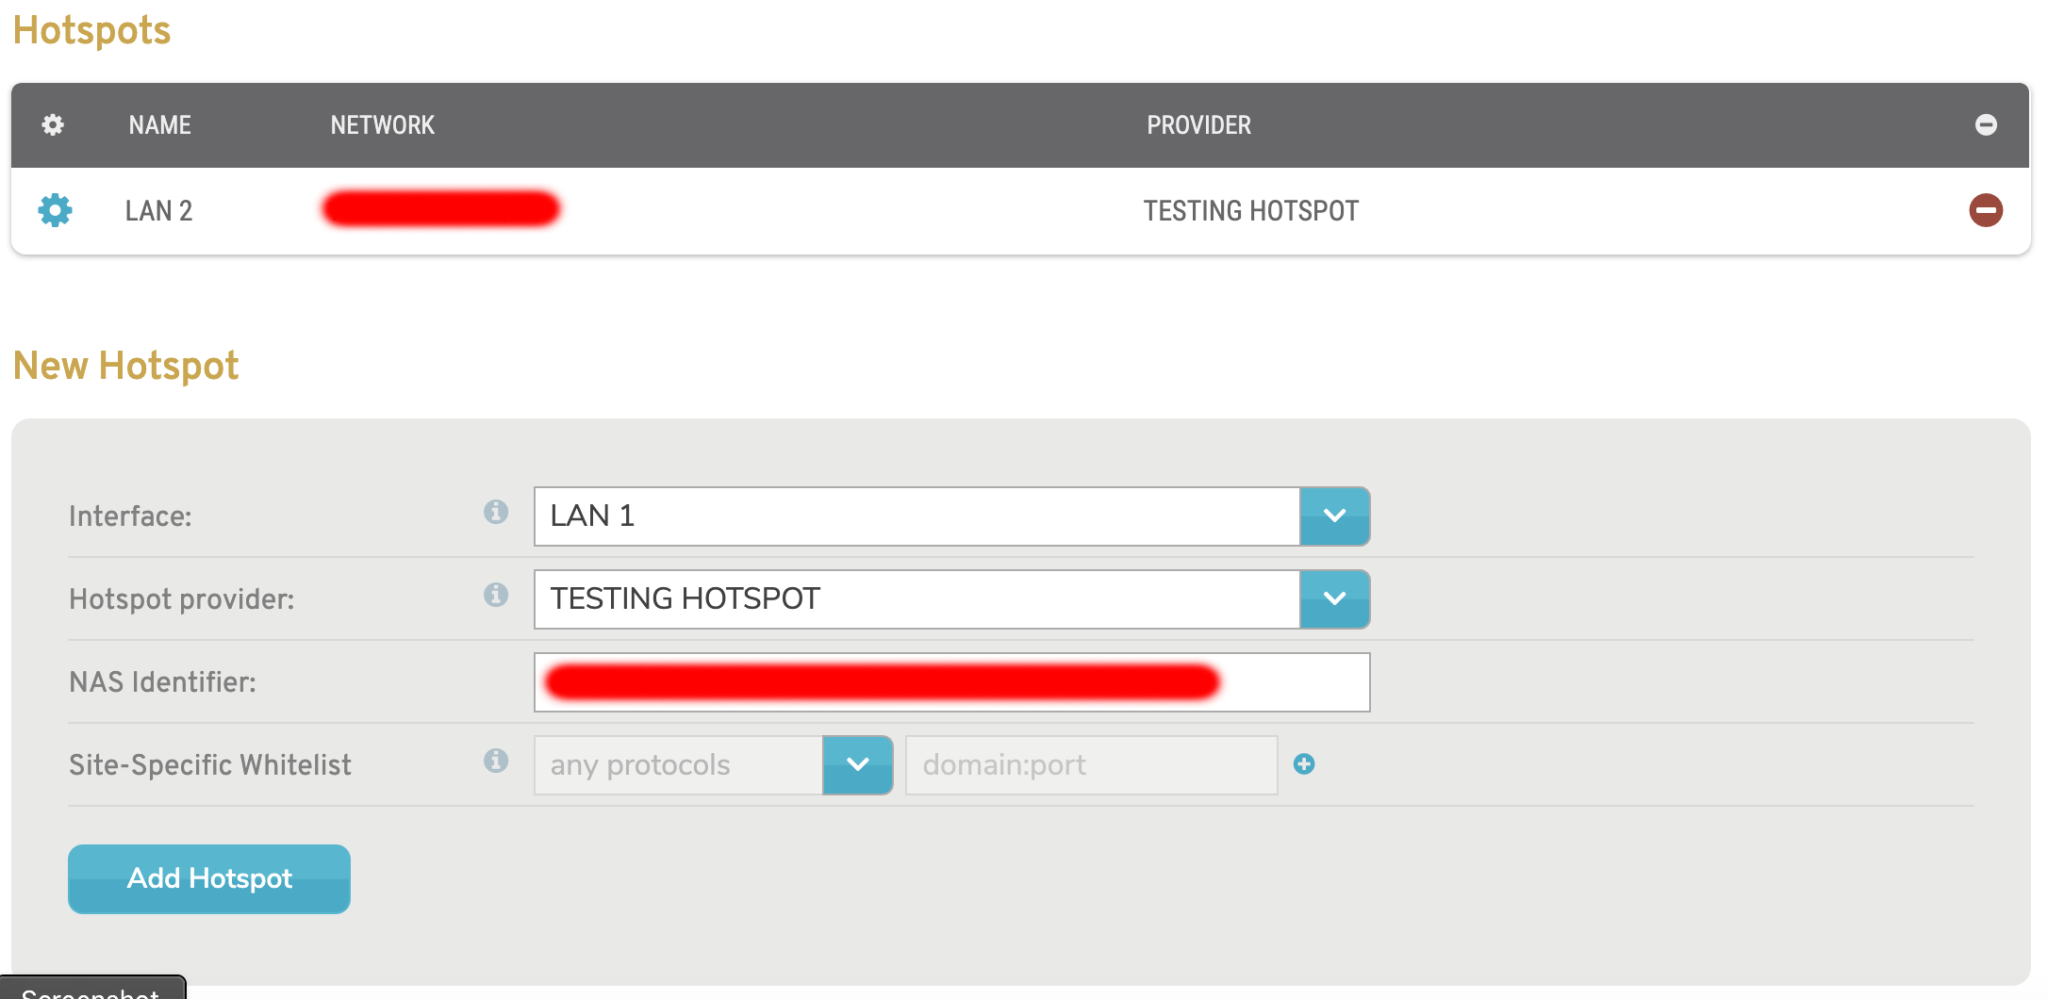Screen dimensions: 2048x999
Task: Click the Interface dropdown chevron
Action: pos(1334,516)
